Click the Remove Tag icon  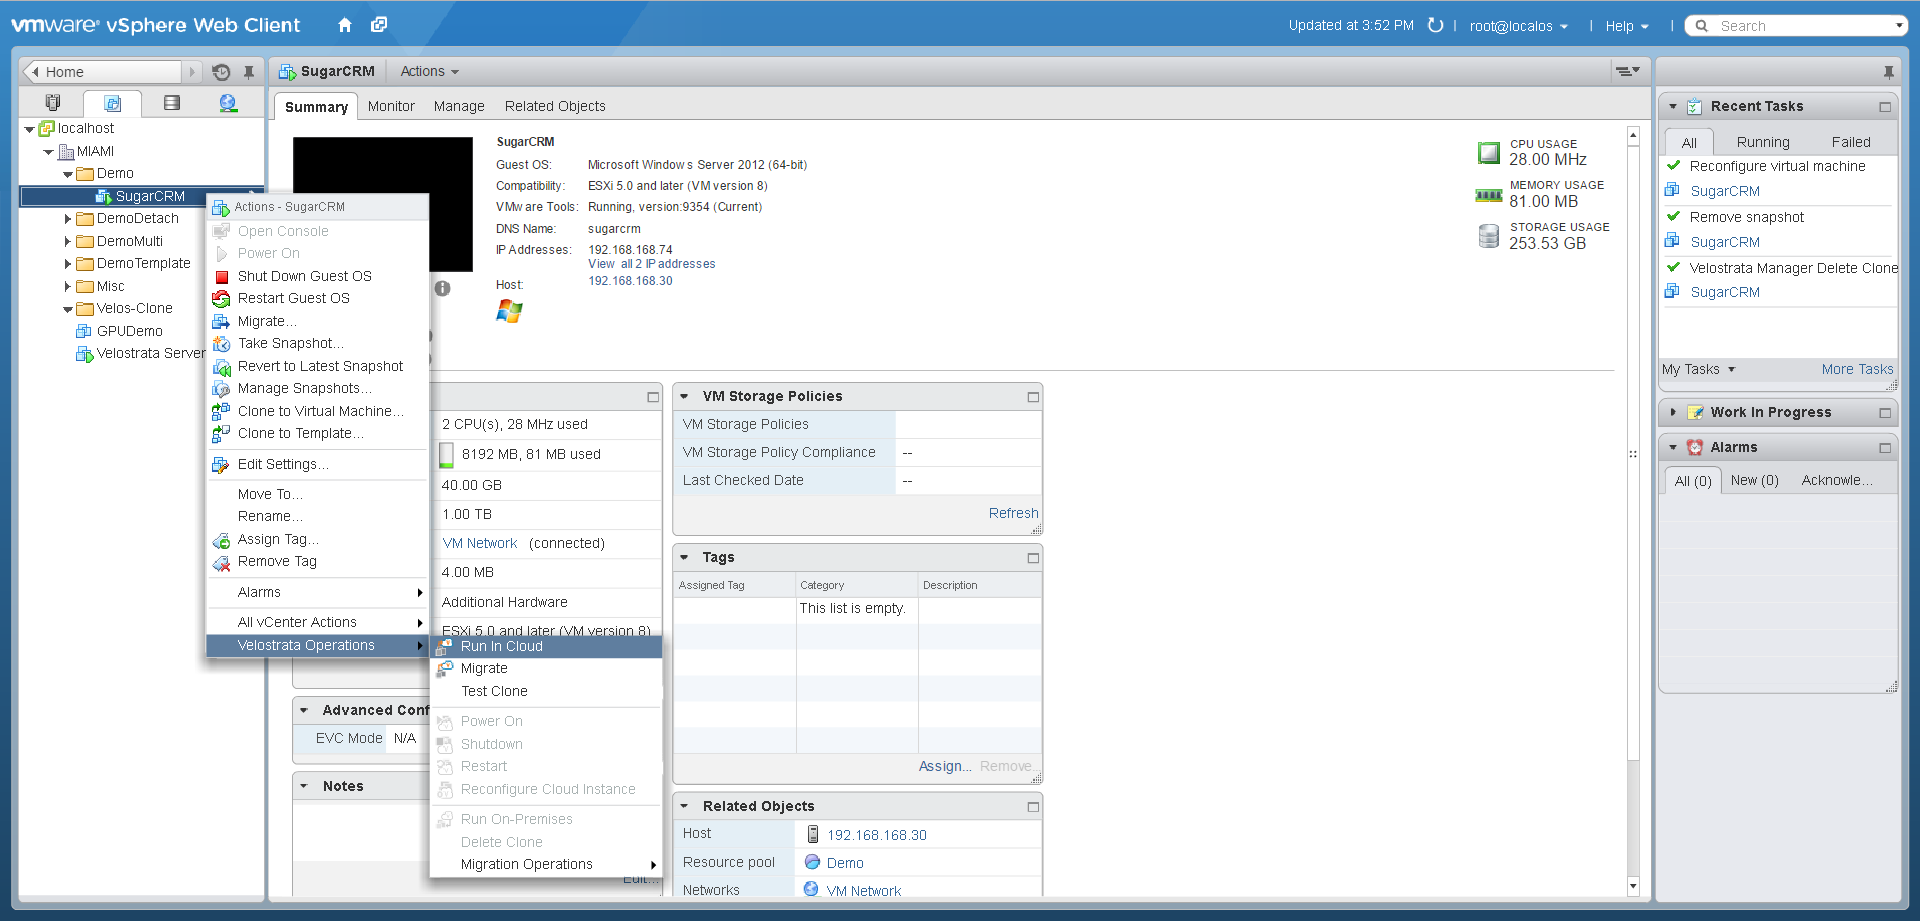click(x=221, y=562)
